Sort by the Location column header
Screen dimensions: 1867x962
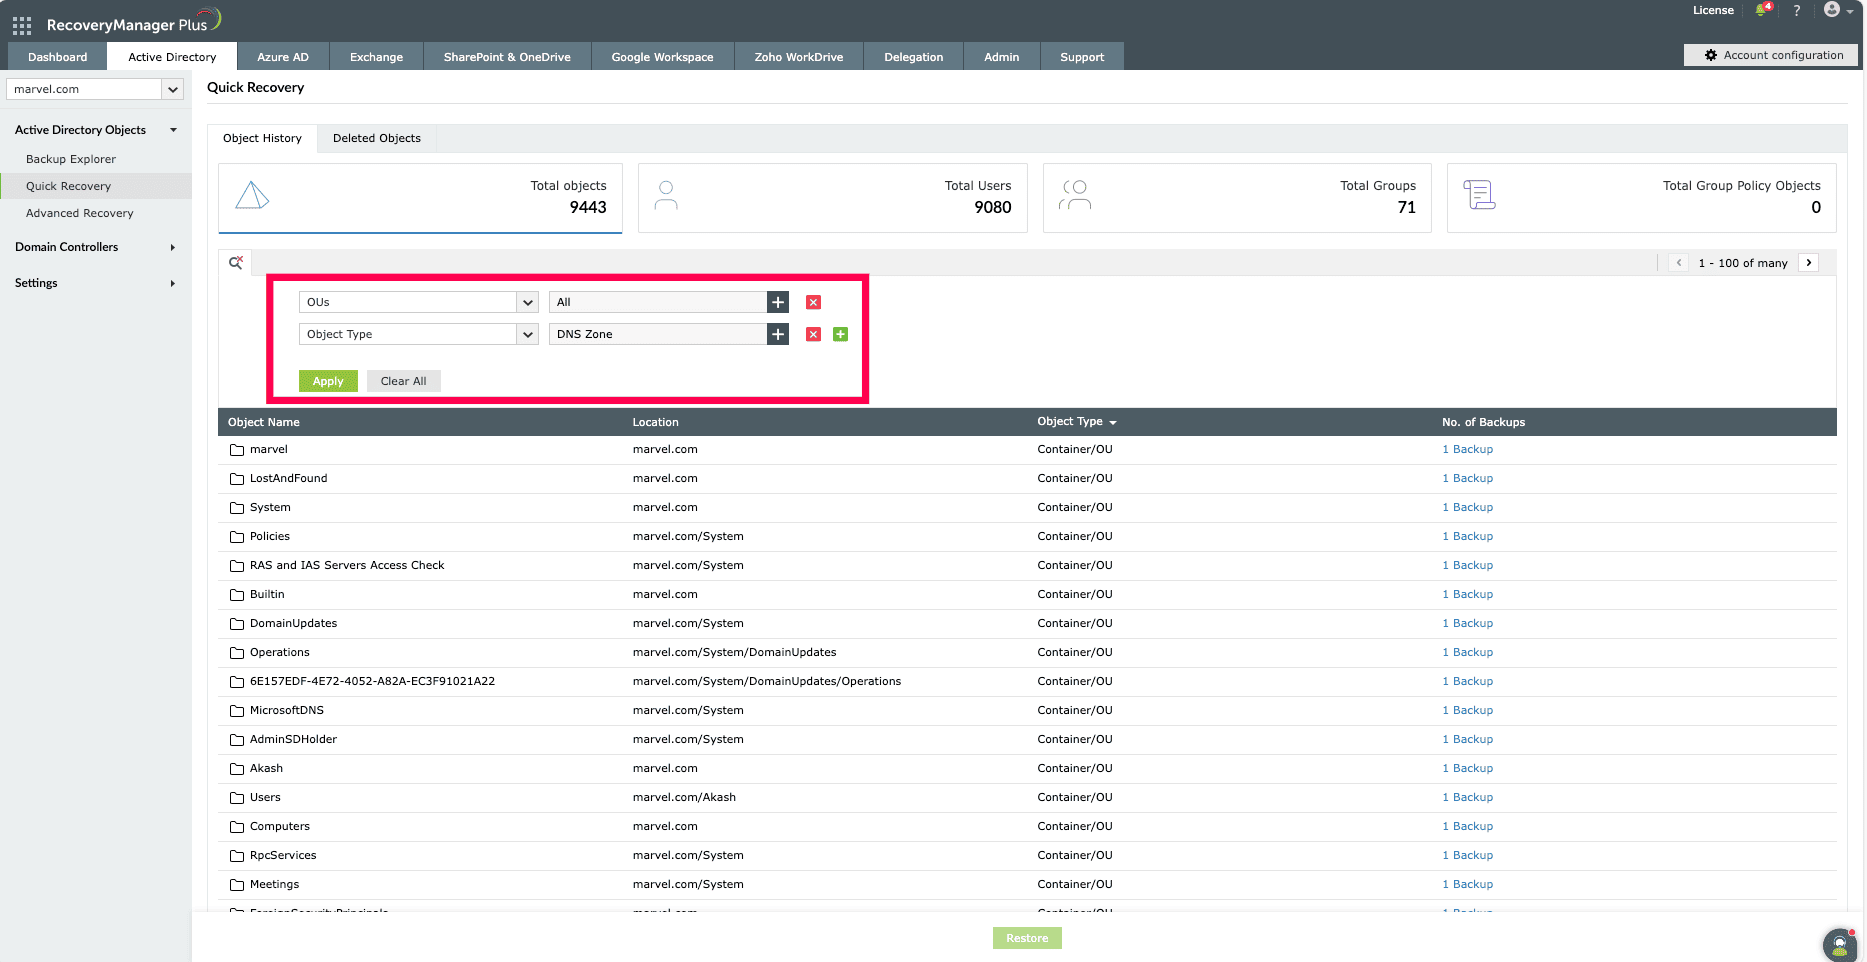click(x=656, y=422)
